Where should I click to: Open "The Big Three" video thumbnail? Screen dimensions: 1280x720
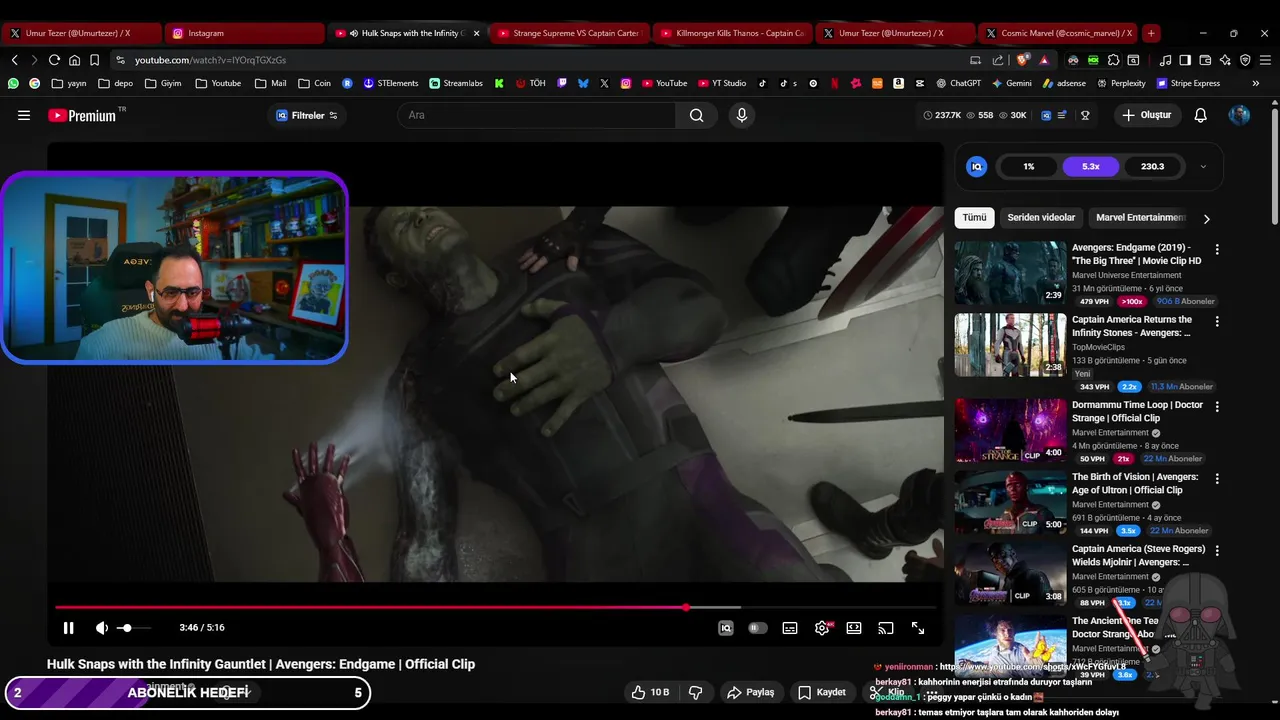click(x=1010, y=273)
